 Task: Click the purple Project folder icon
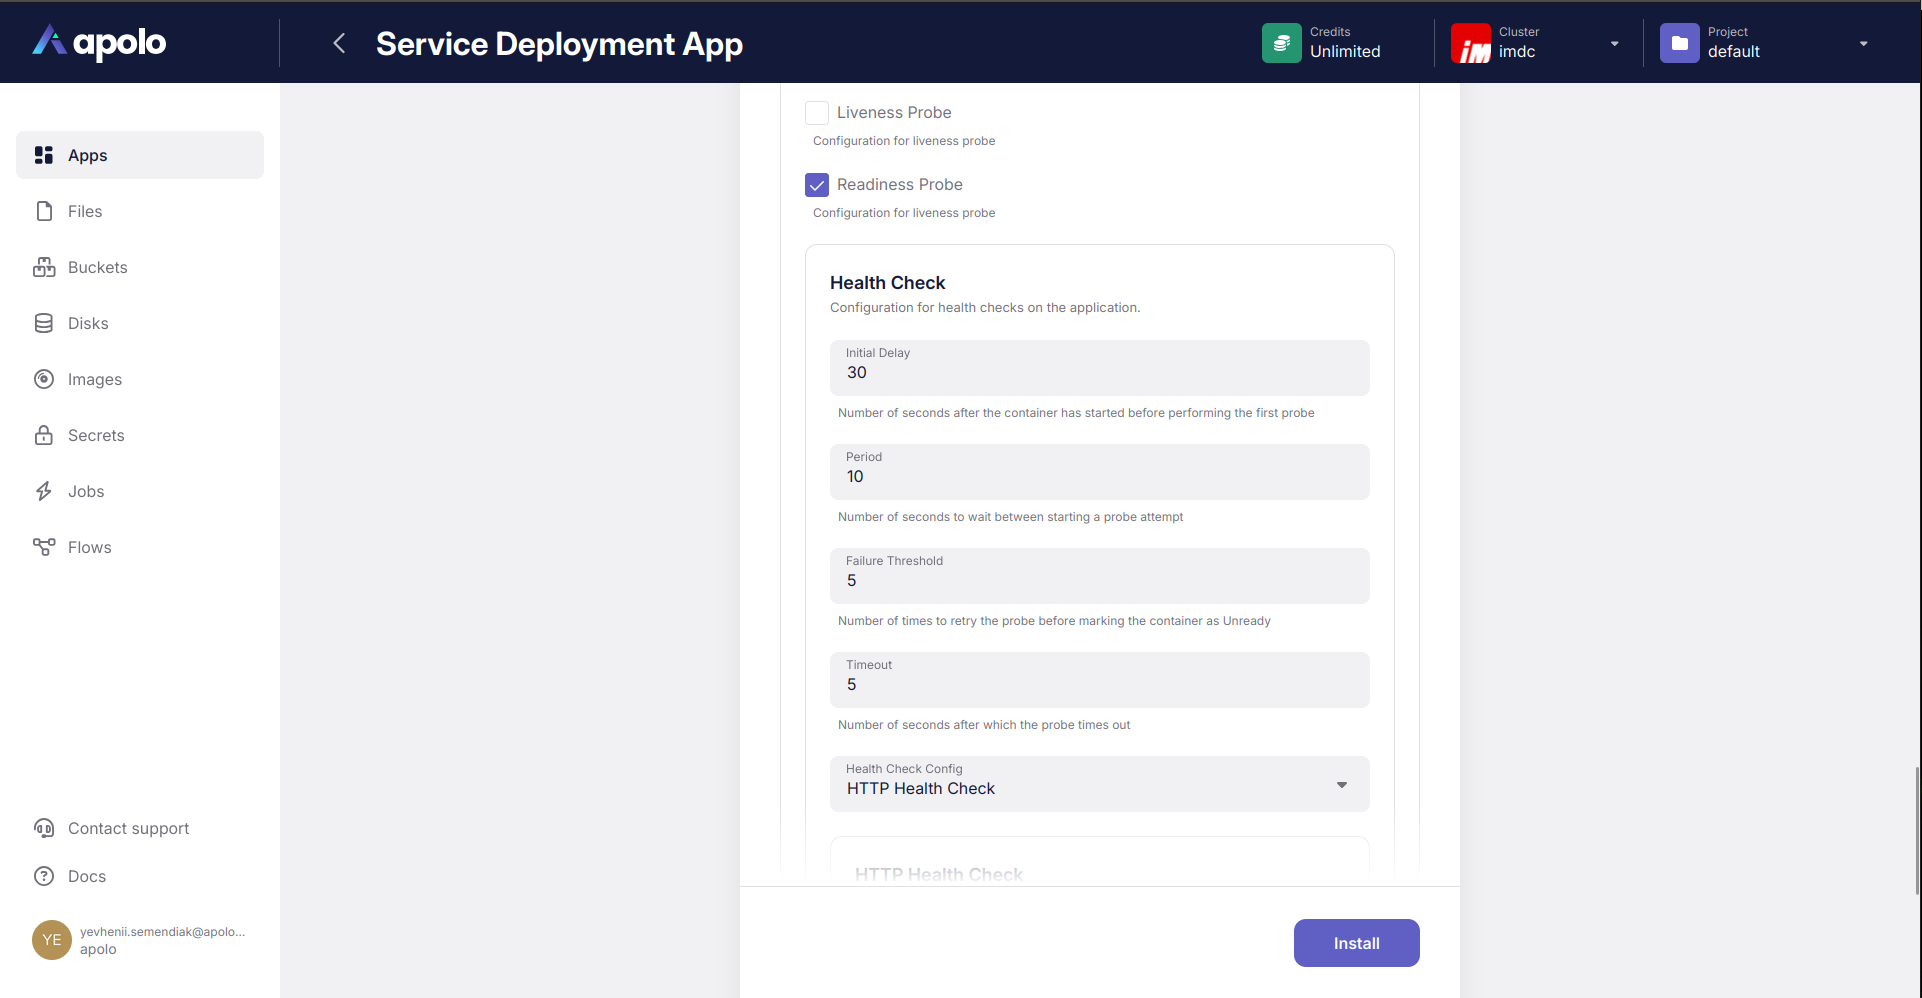point(1679,43)
